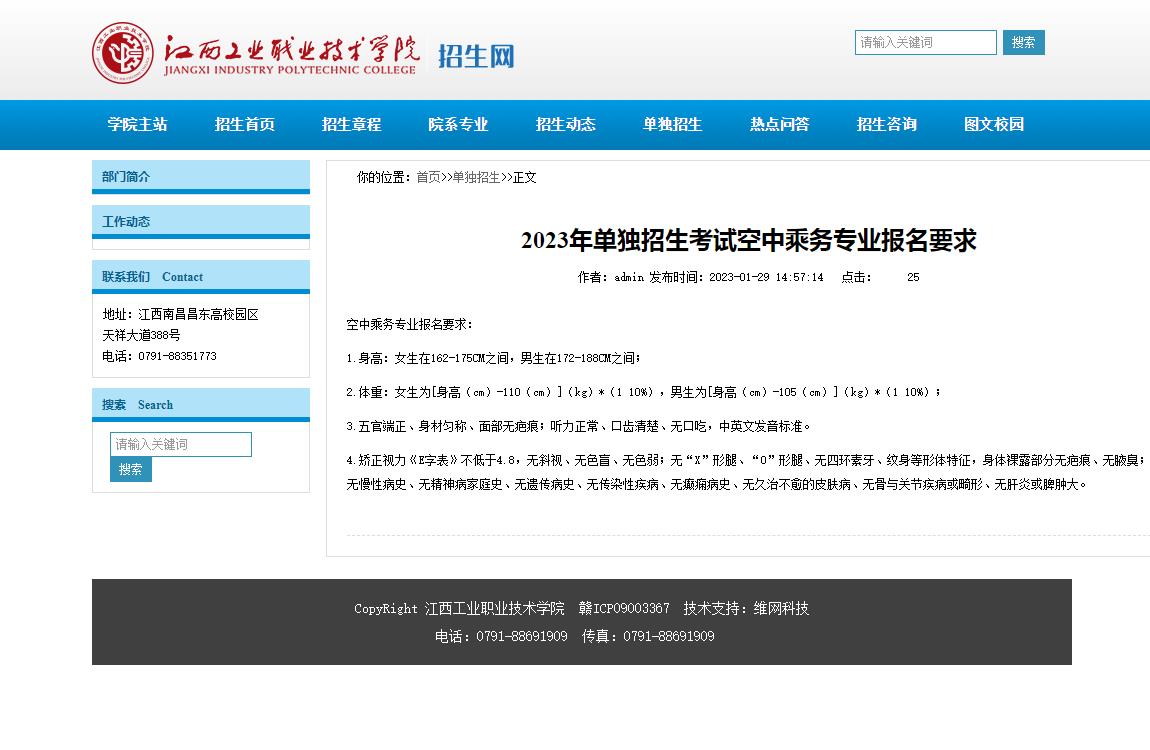1150x750 pixels.
Task: Click the 招生网 header title
Action: pos(476,56)
